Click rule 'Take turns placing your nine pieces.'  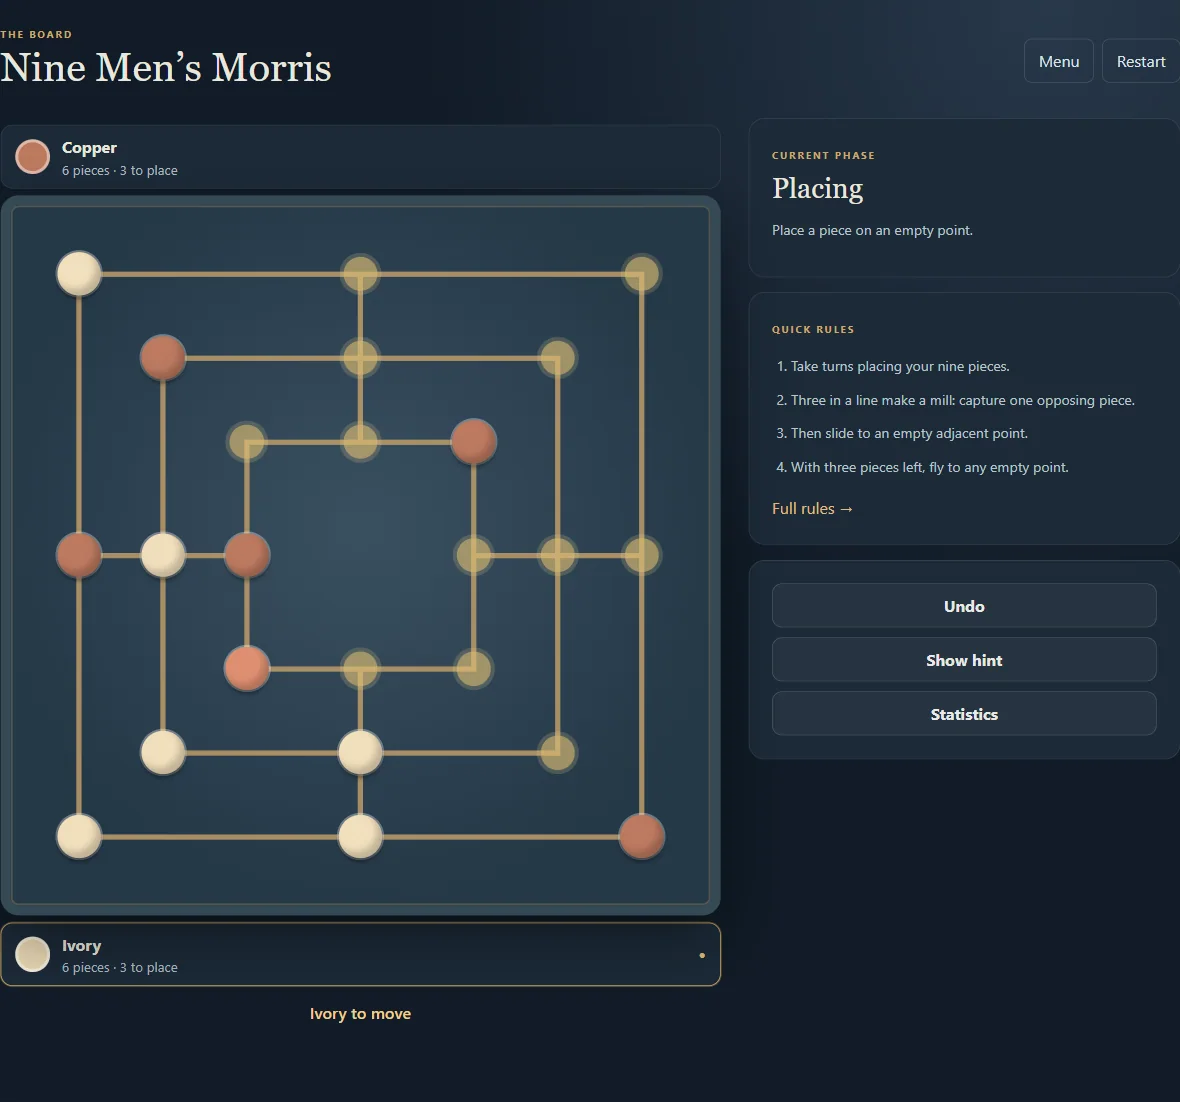click(x=900, y=367)
